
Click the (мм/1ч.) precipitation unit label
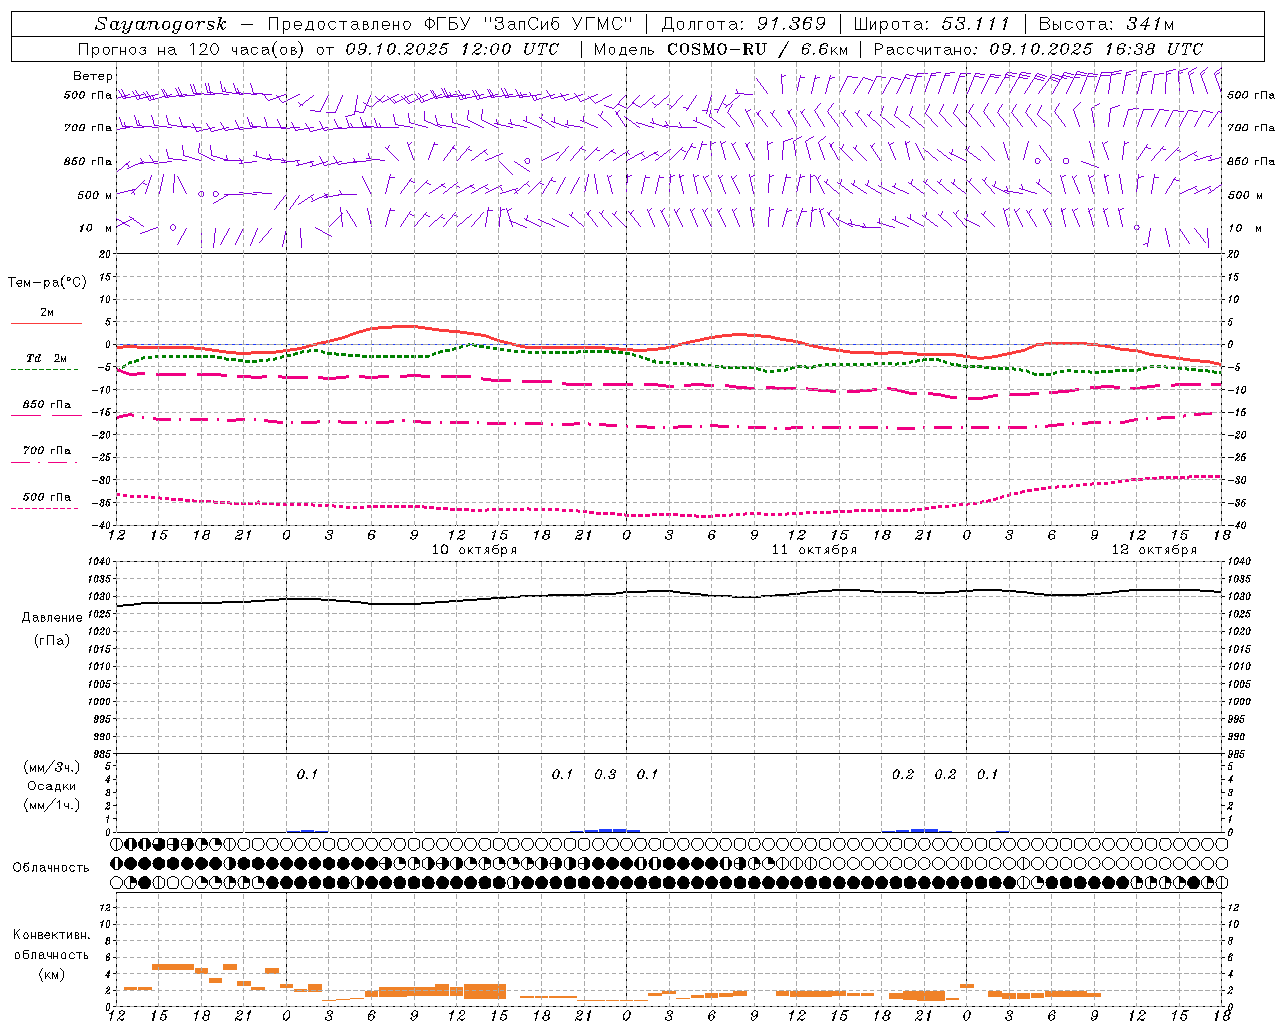pyautogui.click(x=52, y=805)
